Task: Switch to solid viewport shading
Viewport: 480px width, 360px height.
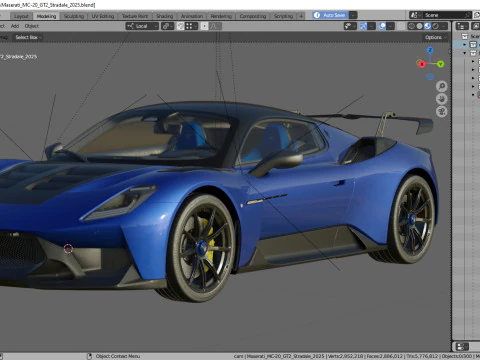Action: 420,26
